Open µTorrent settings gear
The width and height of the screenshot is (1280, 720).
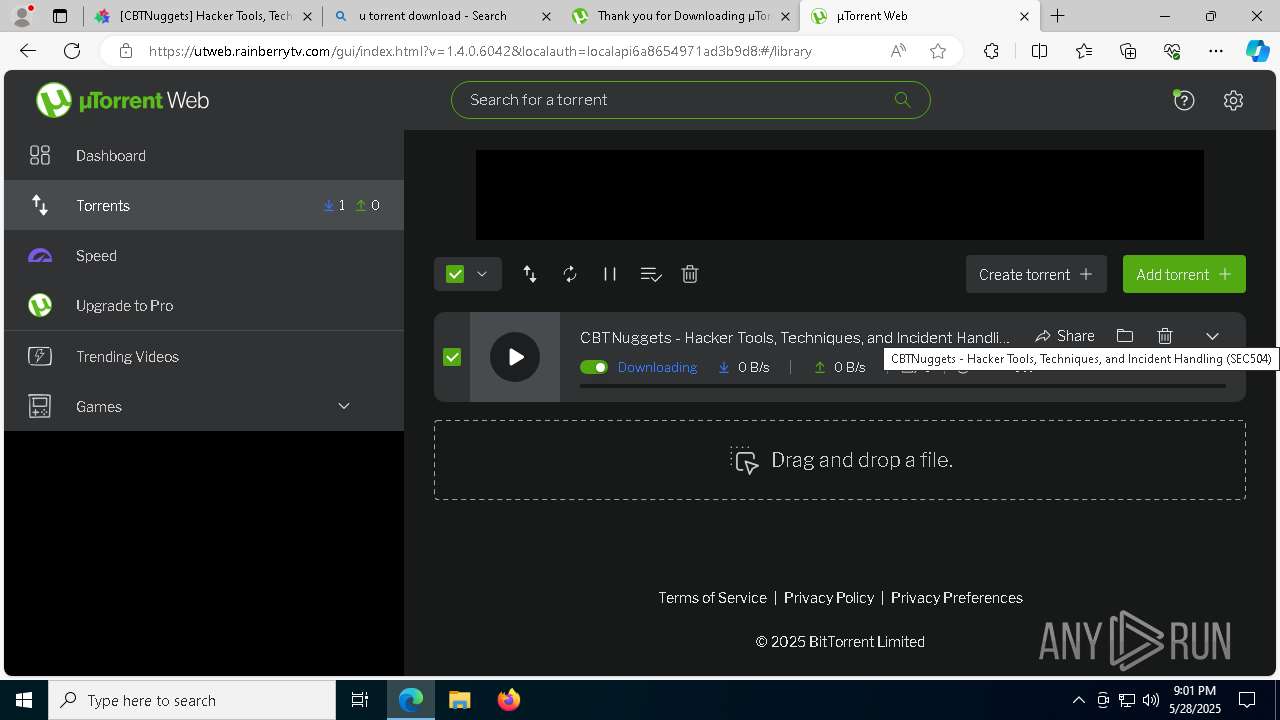(x=1233, y=100)
